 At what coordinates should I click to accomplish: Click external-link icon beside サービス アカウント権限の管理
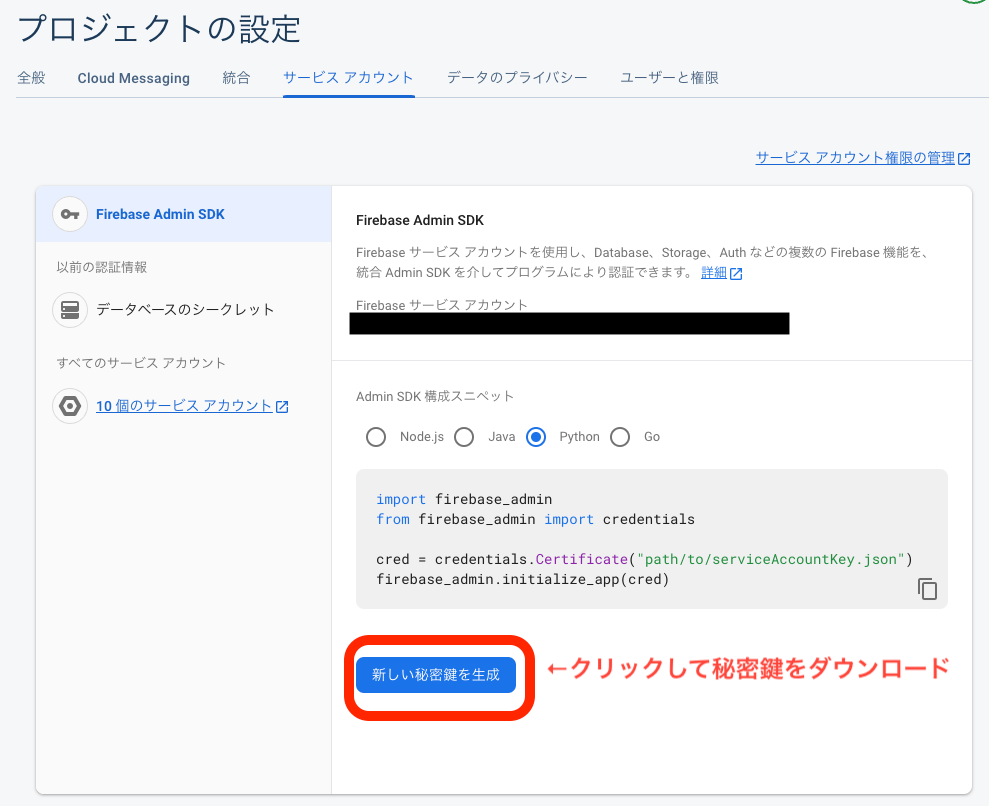click(964, 158)
